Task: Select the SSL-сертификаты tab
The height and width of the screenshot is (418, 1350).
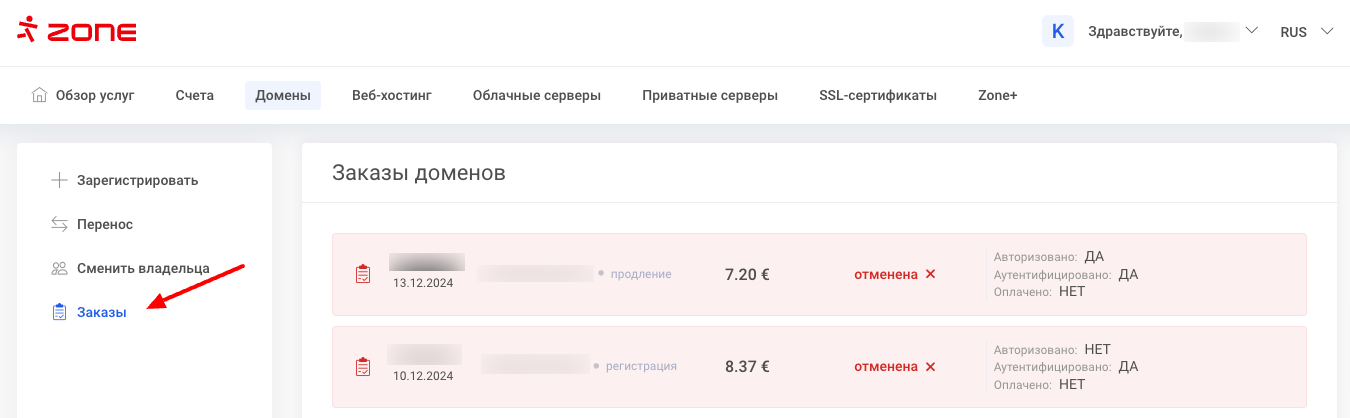Action: pyautogui.click(x=878, y=96)
